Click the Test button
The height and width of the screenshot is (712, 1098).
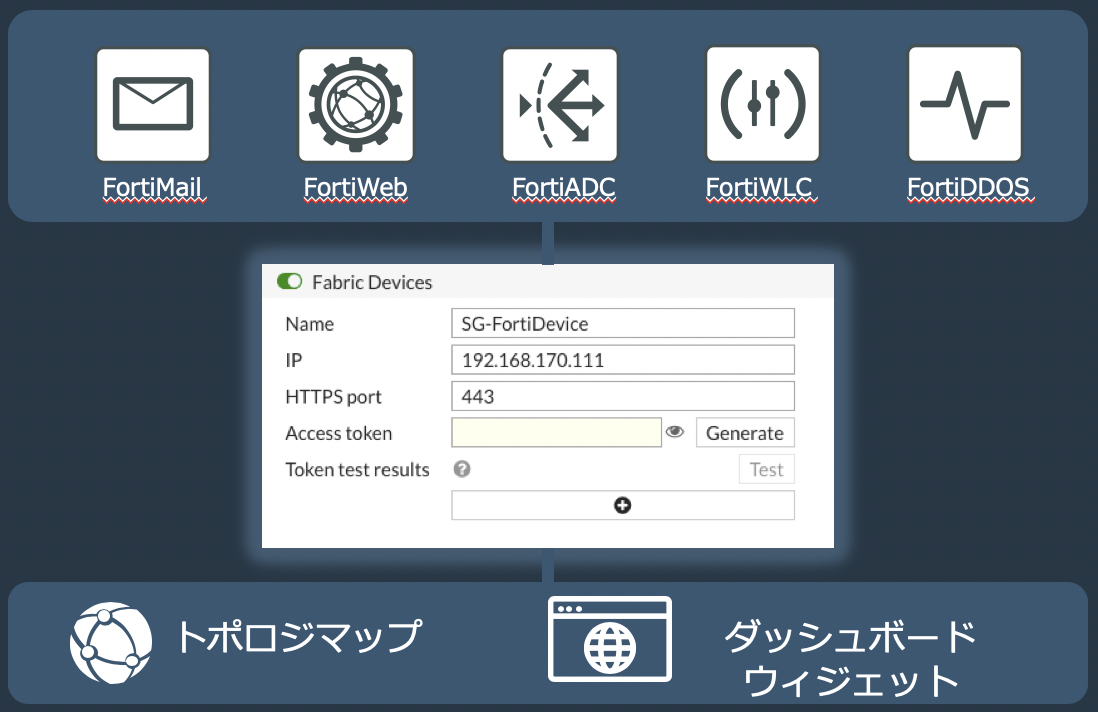pos(766,469)
